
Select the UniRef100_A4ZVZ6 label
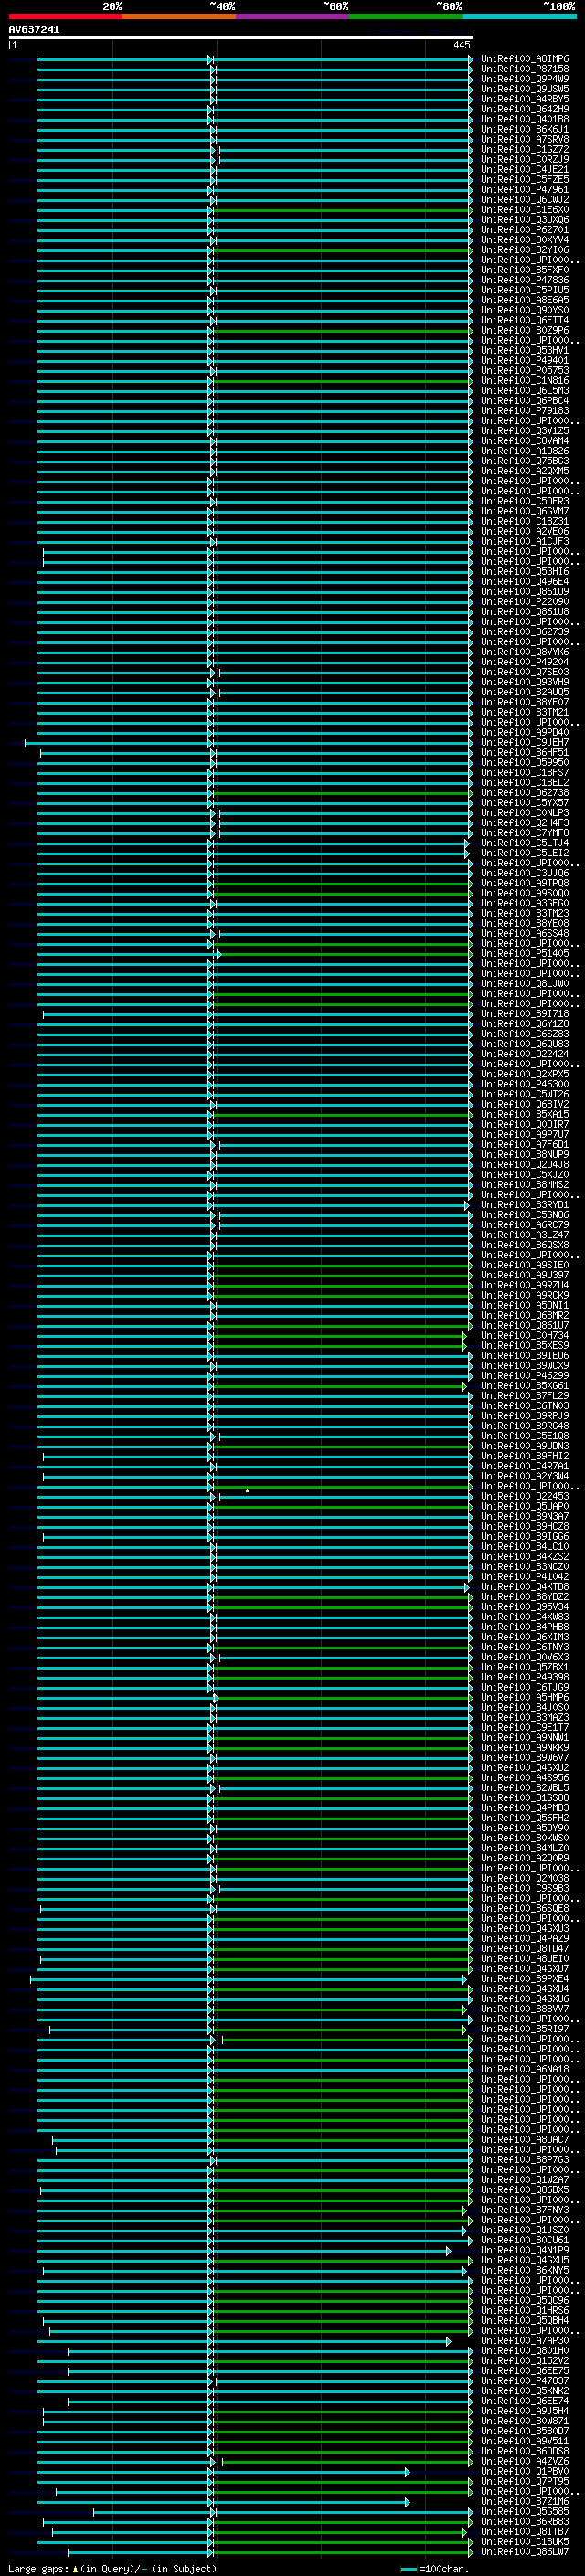524,2461
